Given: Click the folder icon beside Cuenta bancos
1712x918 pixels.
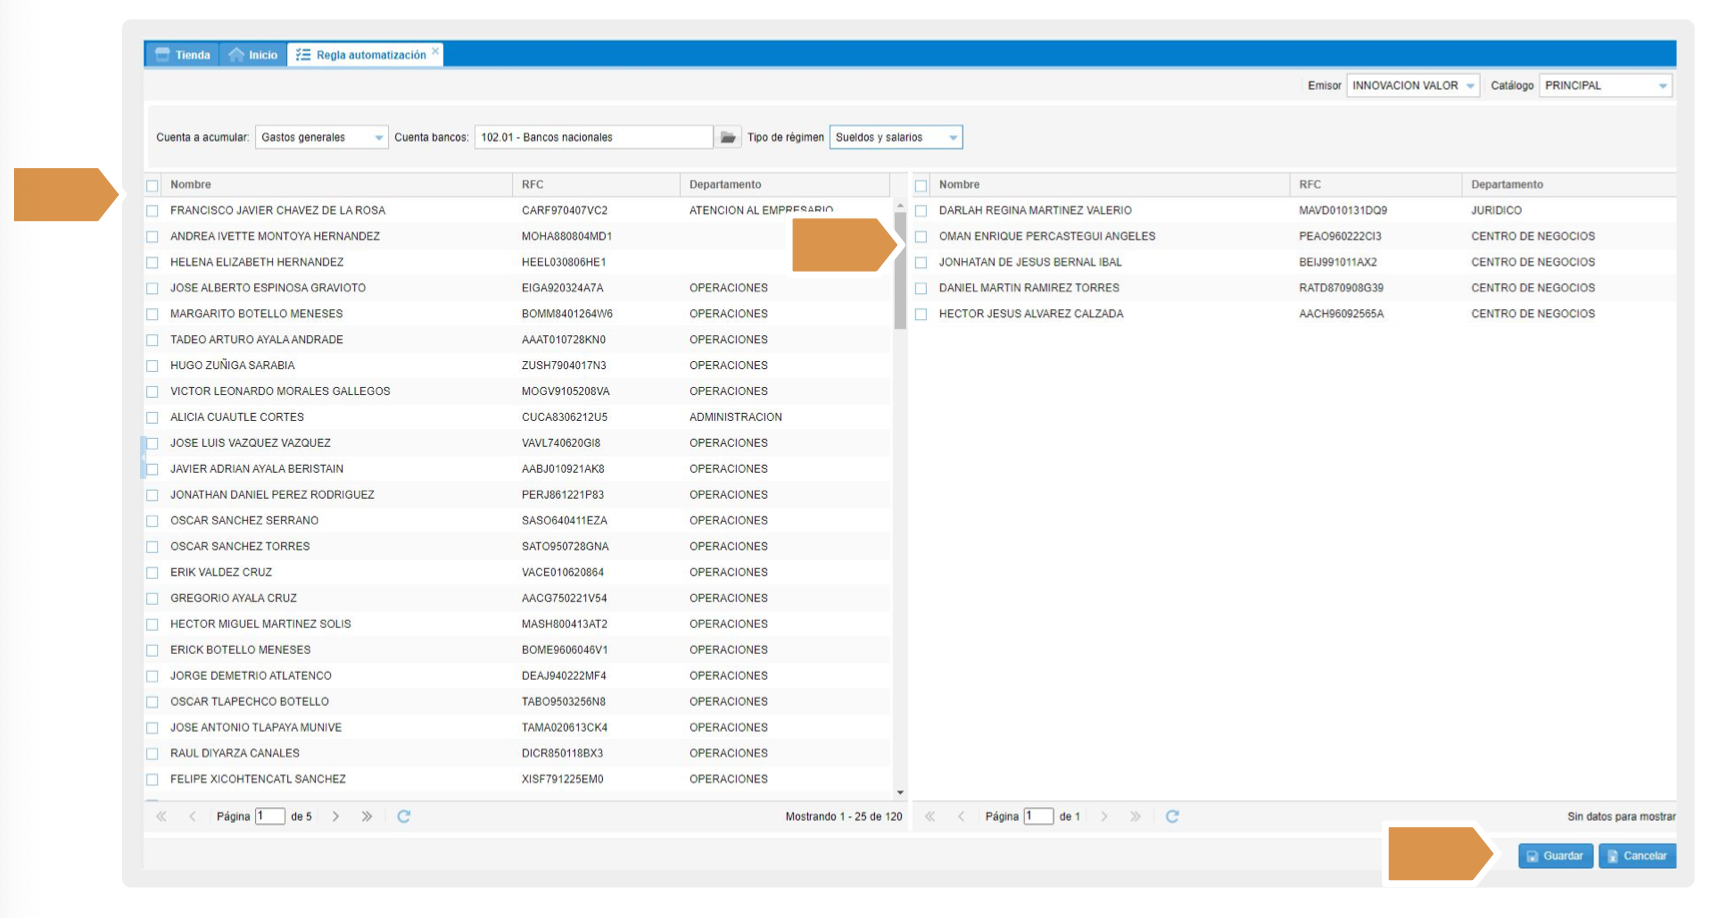Looking at the screenshot, I should point(728,137).
